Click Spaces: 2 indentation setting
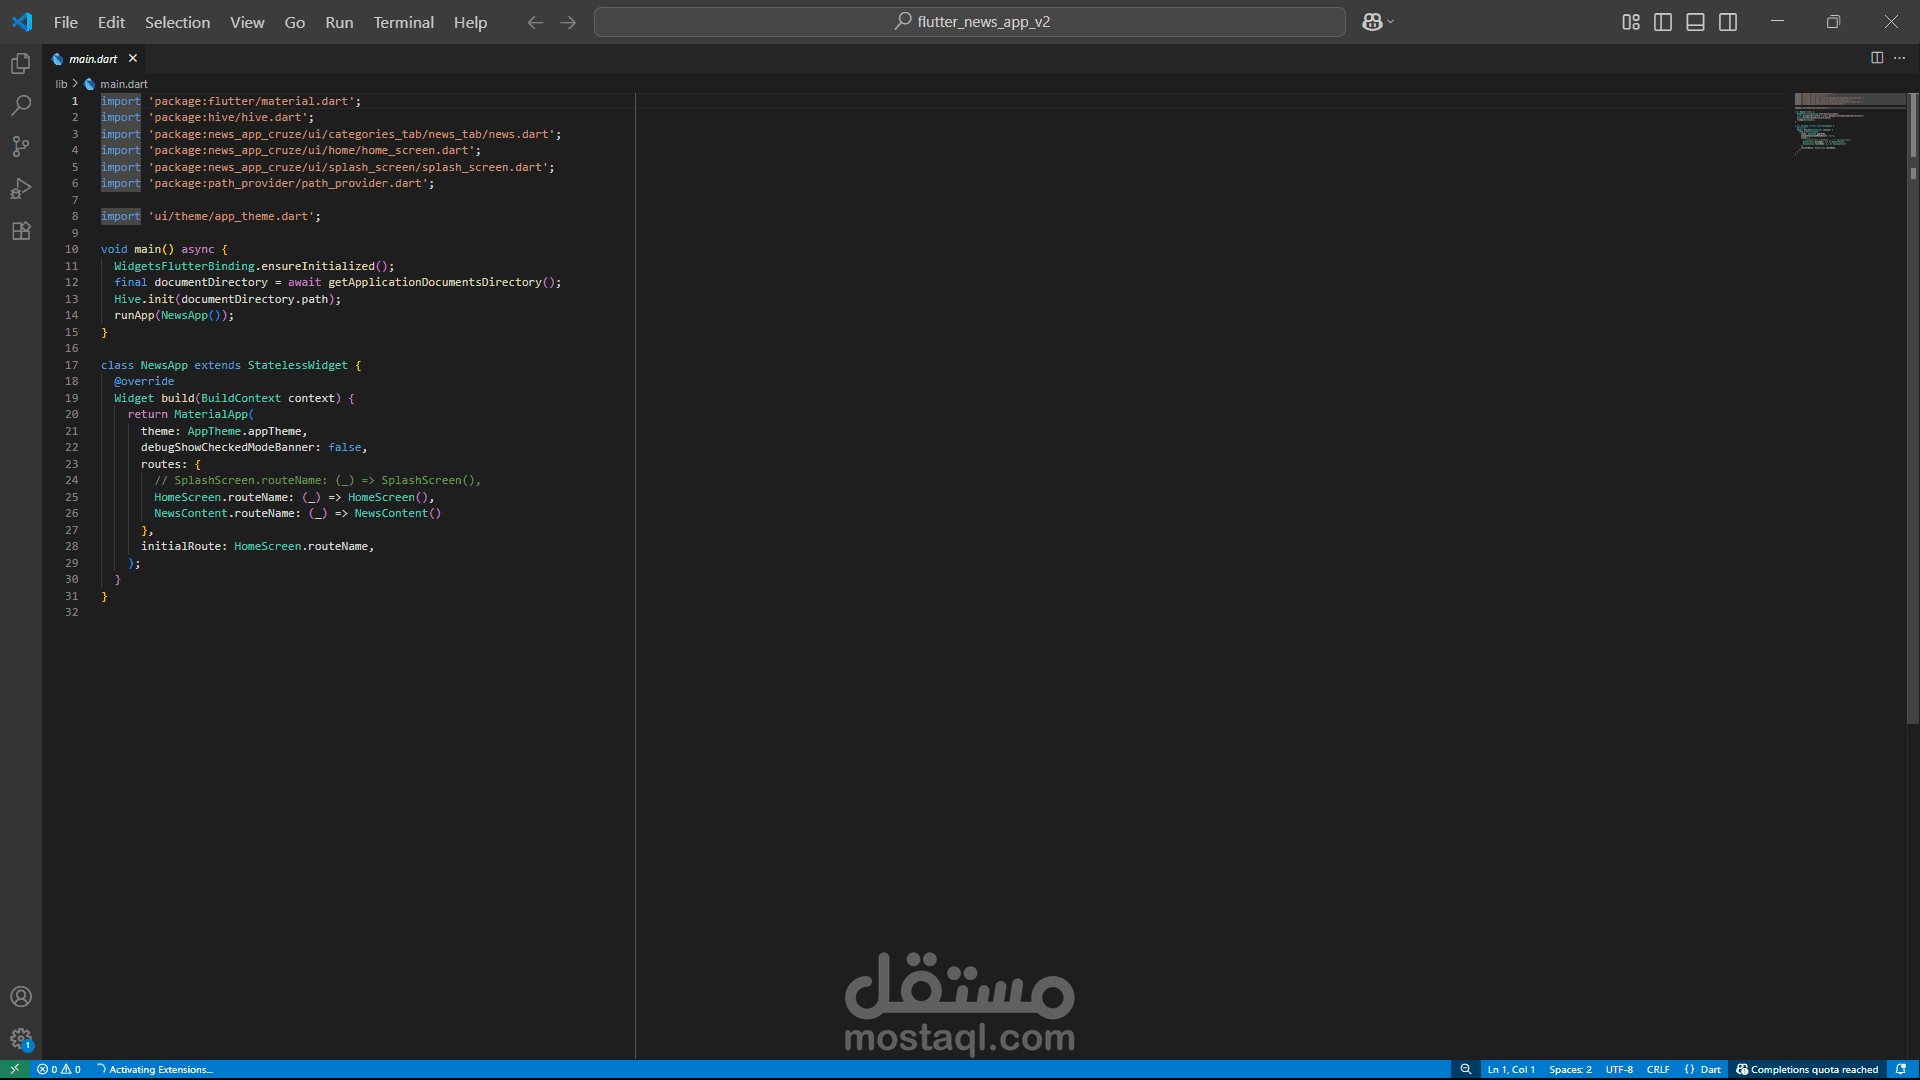Screen dimensions: 1920x1080 point(1570,1069)
